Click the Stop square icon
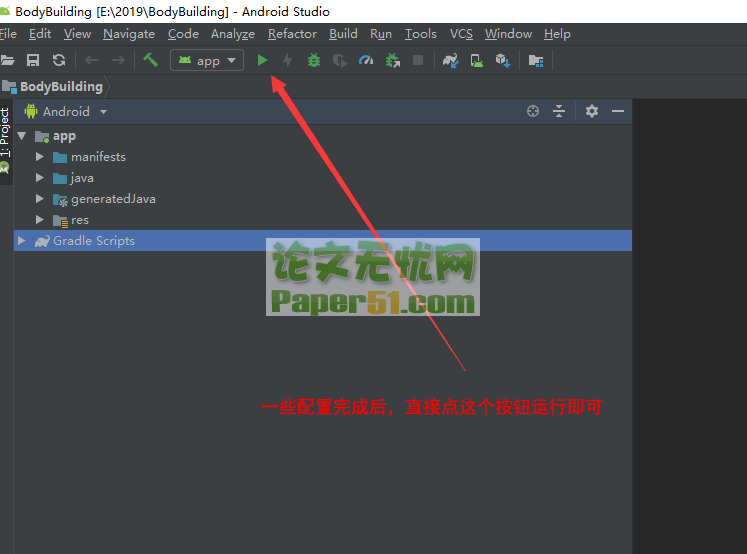Viewport: 747px width, 554px height. (418, 60)
